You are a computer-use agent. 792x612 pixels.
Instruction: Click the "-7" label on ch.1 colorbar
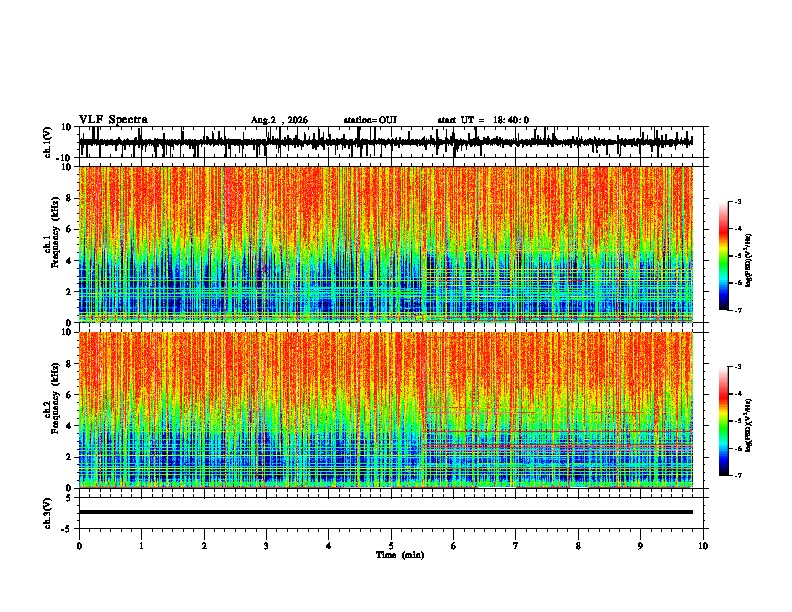click(738, 310)
